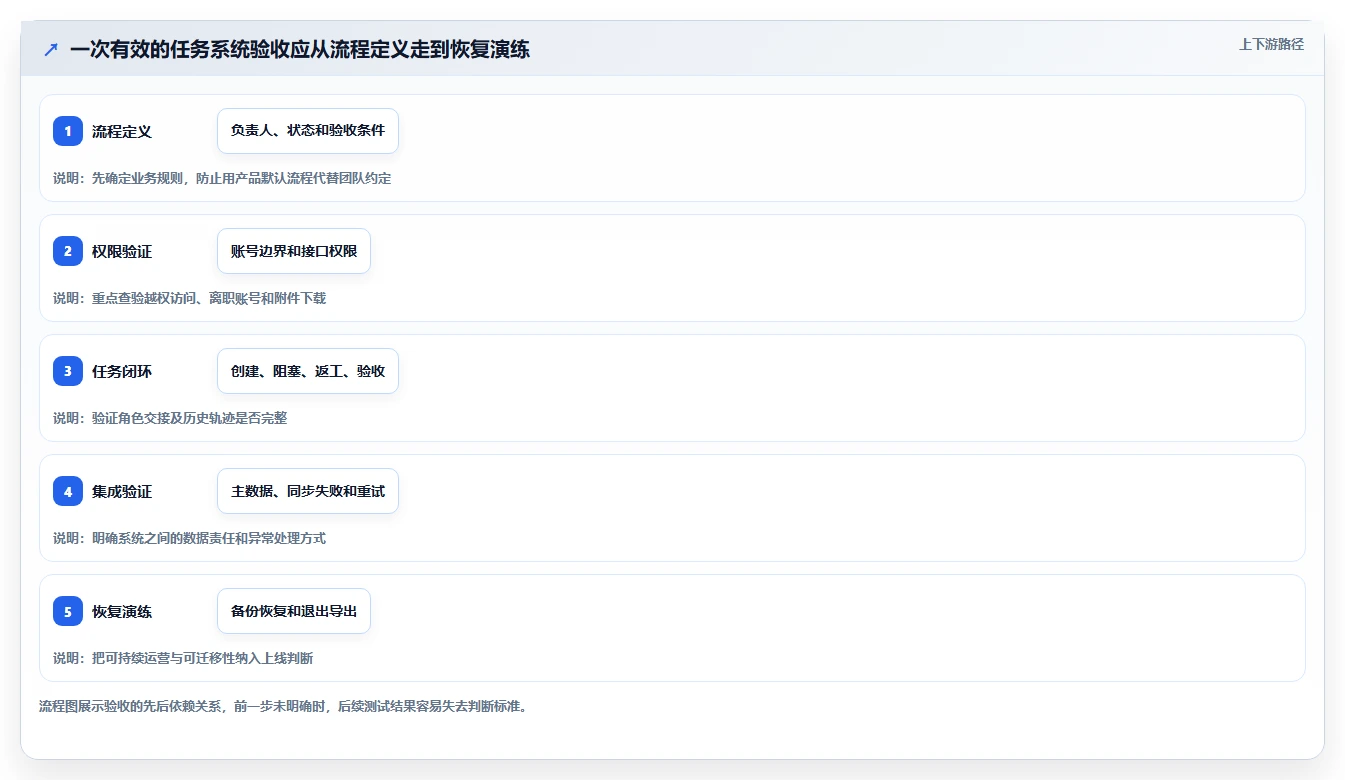This screenshot has height=780, width=1345.
Task: Click the 权限验证 step title
Action: (x=122, y=251)
